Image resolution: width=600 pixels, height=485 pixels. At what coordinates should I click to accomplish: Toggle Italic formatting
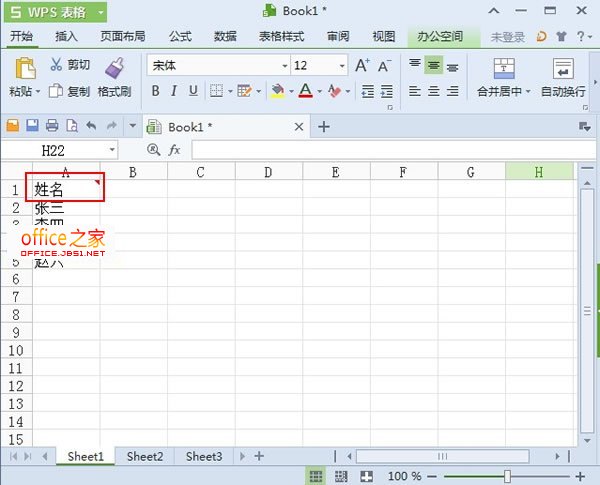click(x=174, y=91)
